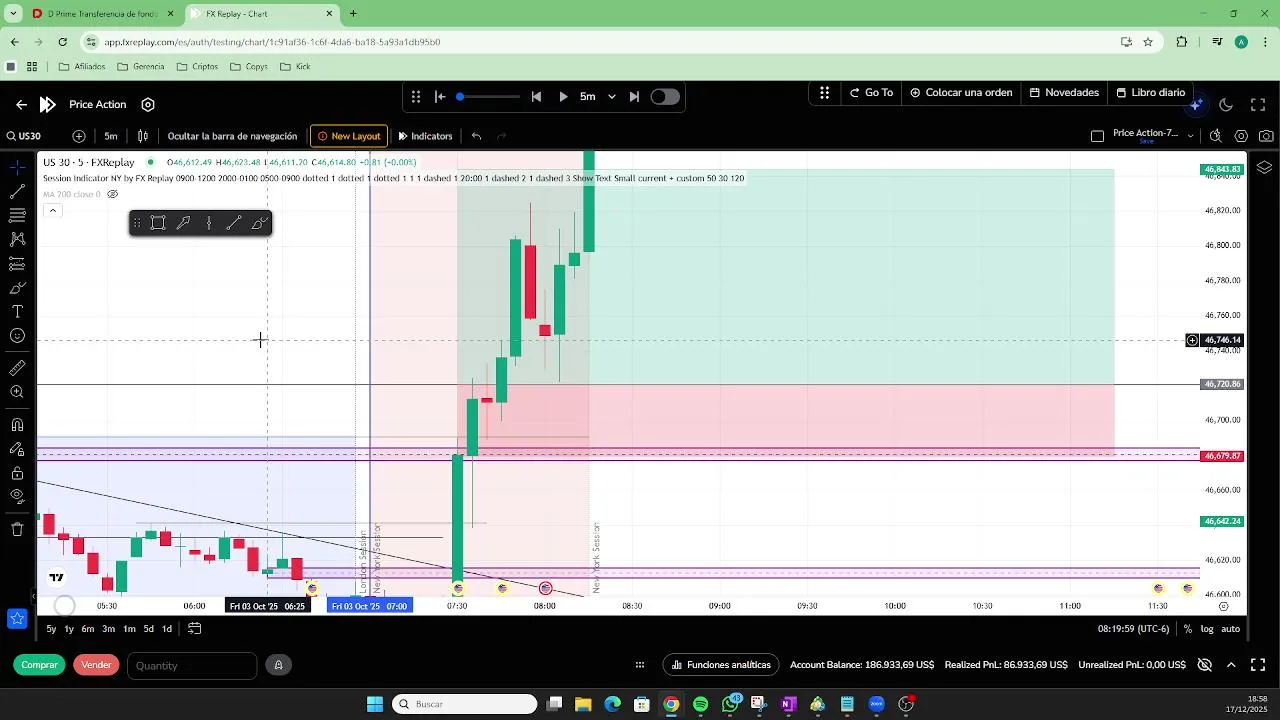Delete drawings with the trash icon
The height and width of the screenshot is (720, 1280).
[x=17, y=529]
